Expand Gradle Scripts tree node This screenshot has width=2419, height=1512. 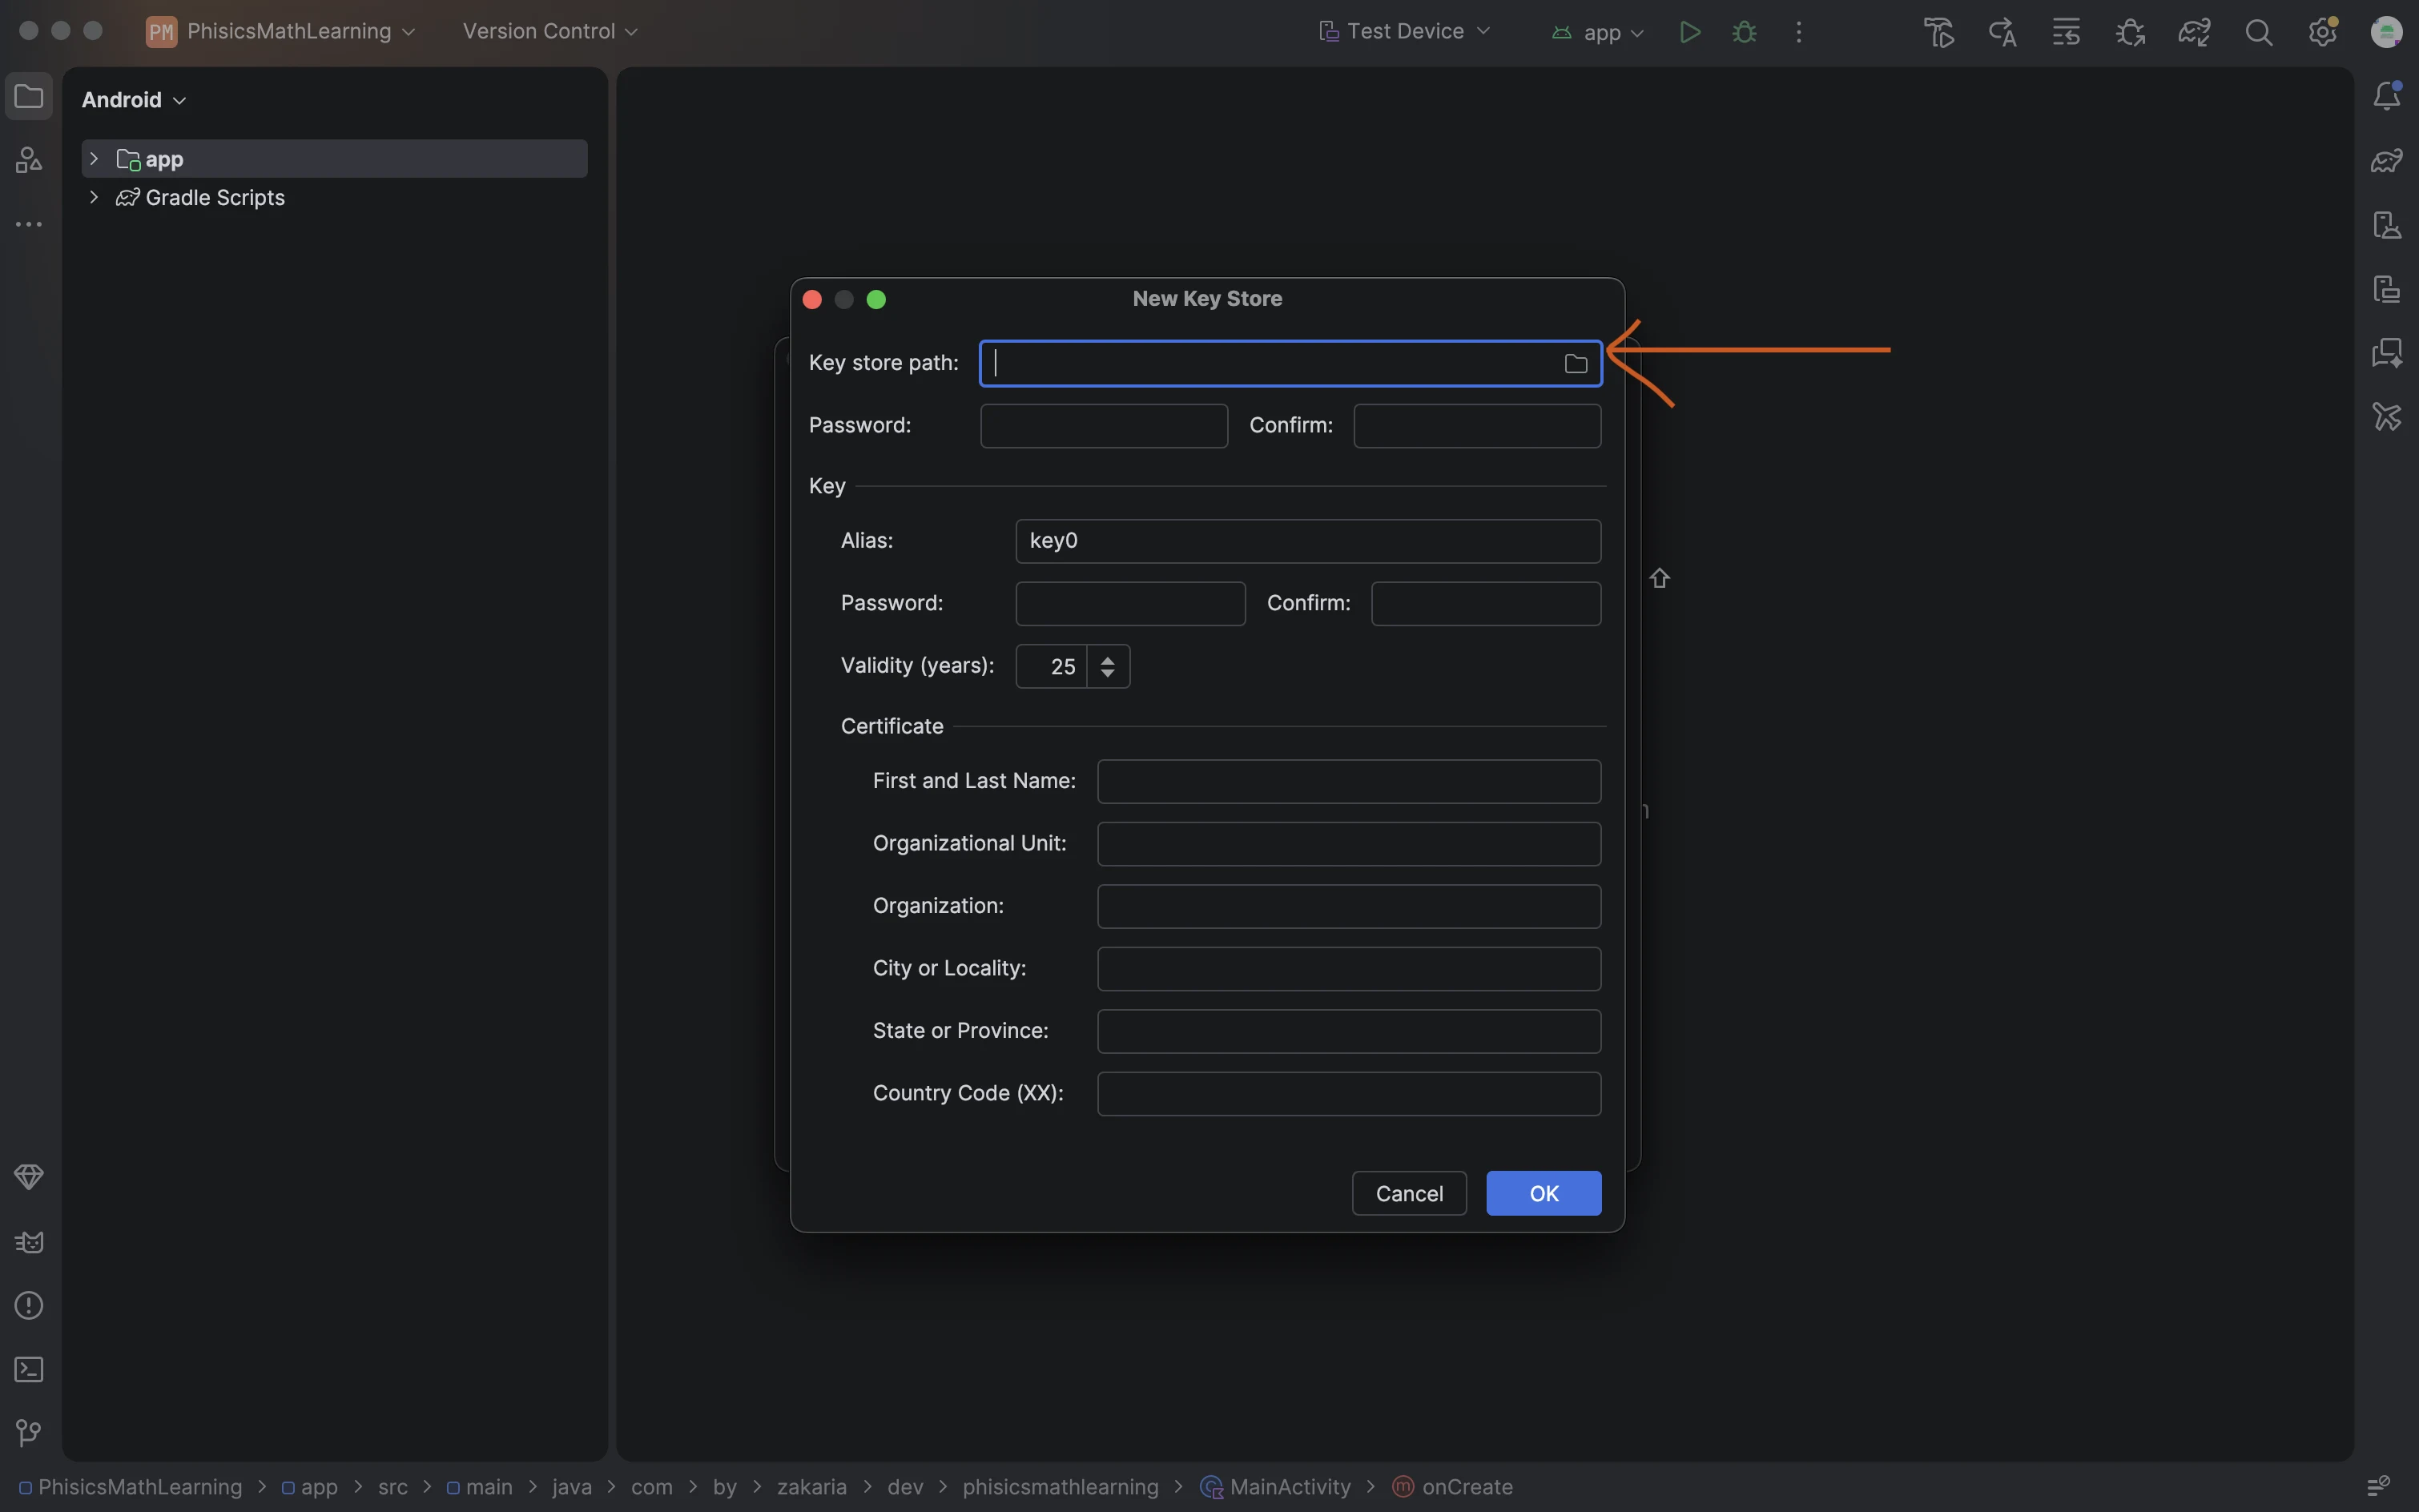(x=94, y=197)
